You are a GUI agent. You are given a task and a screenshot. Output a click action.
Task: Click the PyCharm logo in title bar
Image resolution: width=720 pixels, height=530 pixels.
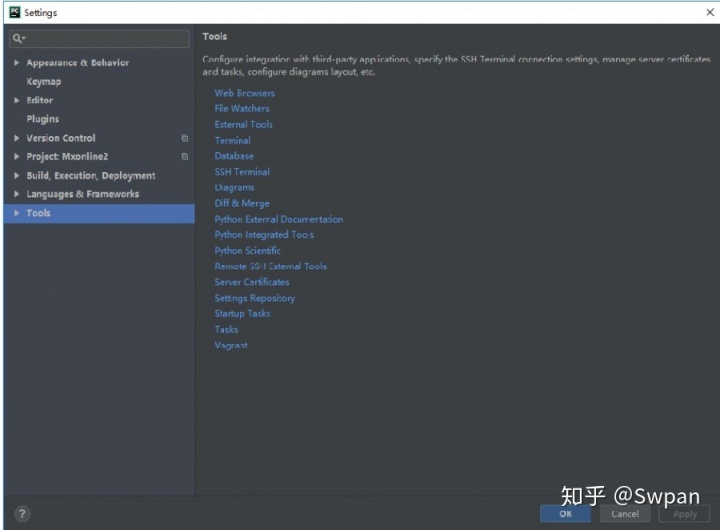click(x=14, y=12)
